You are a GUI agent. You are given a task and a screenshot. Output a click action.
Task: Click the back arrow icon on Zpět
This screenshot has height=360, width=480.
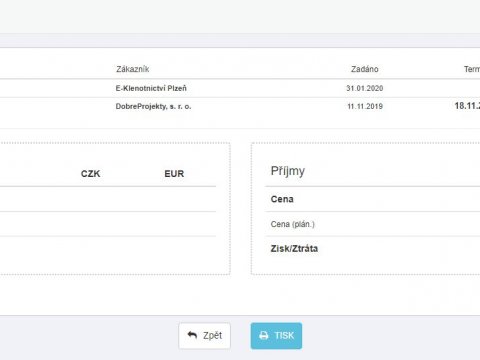click(192, 335)
